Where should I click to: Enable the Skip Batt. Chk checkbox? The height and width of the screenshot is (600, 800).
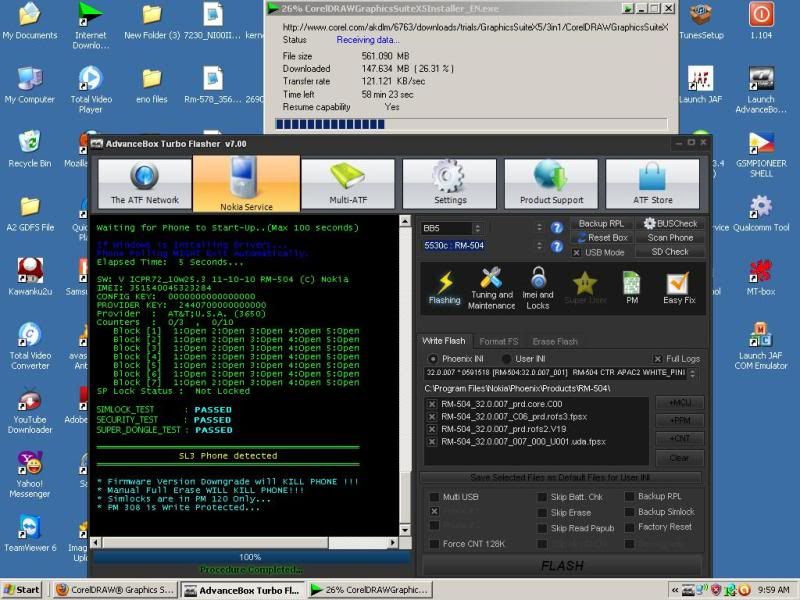click(542, 497)
